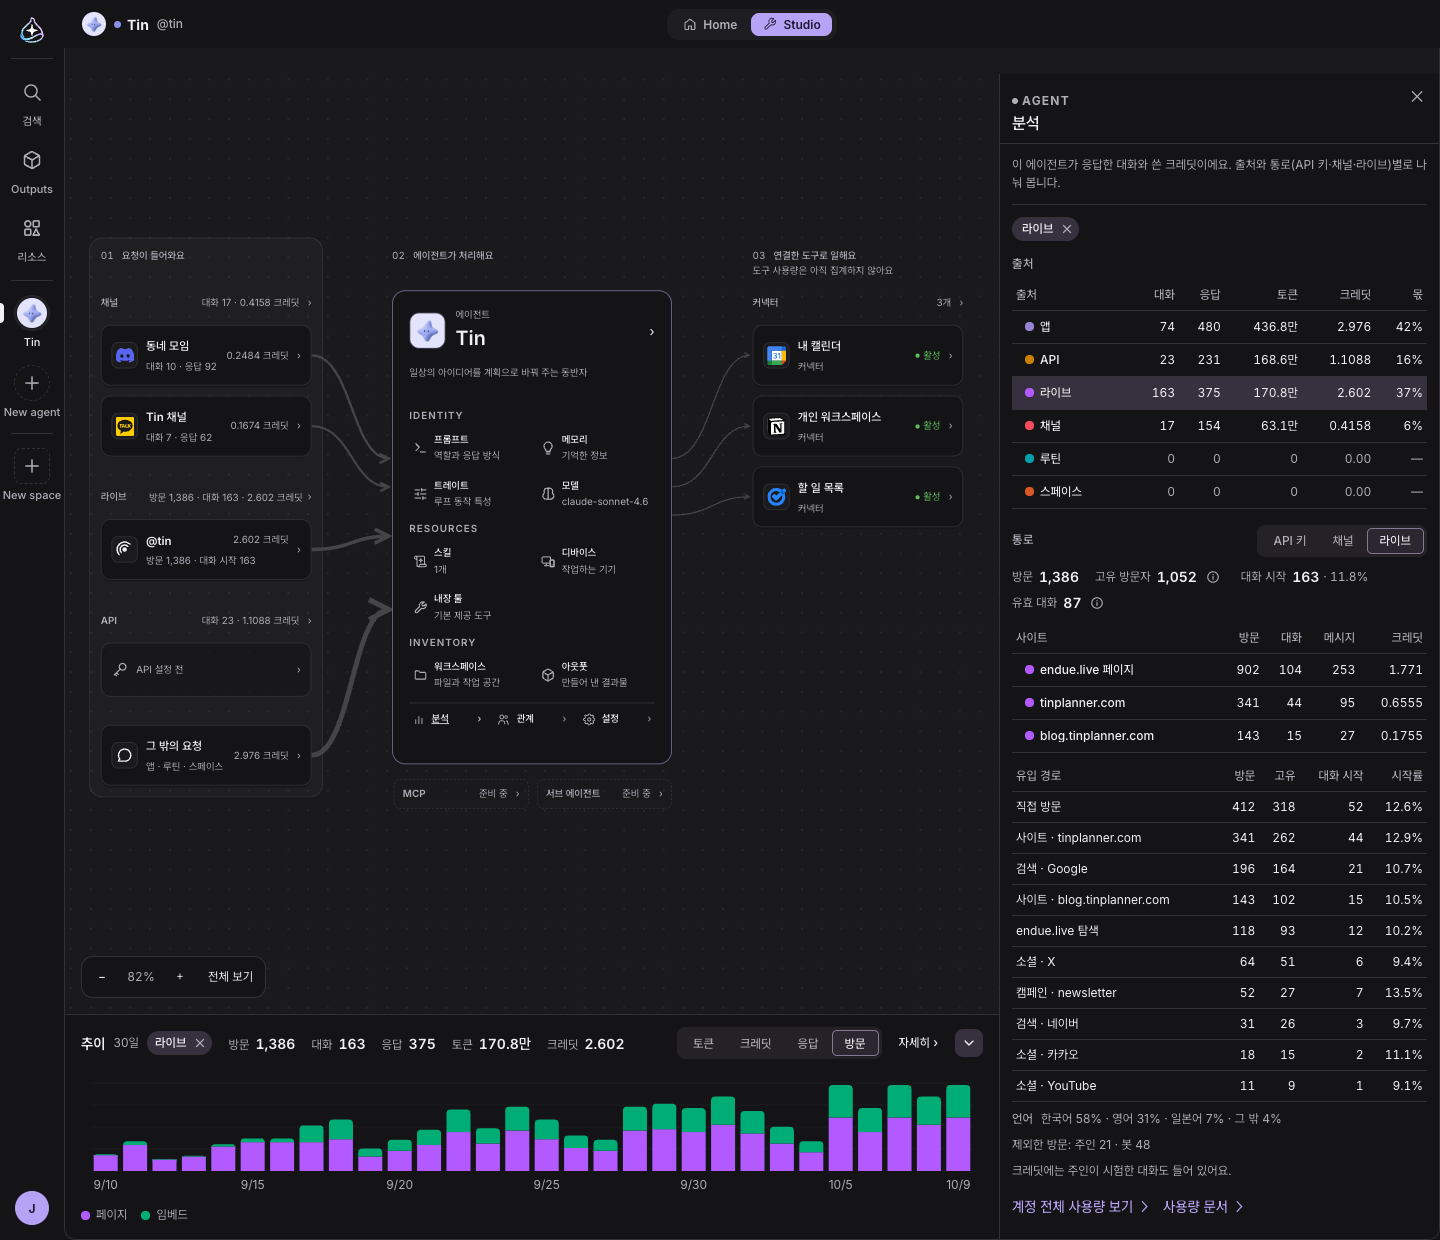
Task: Click the info icon next to 고유 방문자
Action: [x=1213, y=577]
